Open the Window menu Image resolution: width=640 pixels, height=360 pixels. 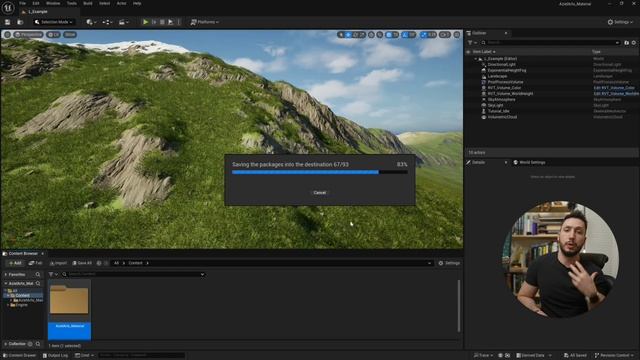[53, 3]
